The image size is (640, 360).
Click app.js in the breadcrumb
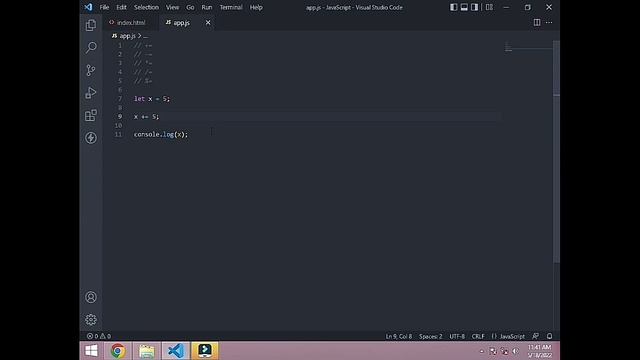point(127,36)
